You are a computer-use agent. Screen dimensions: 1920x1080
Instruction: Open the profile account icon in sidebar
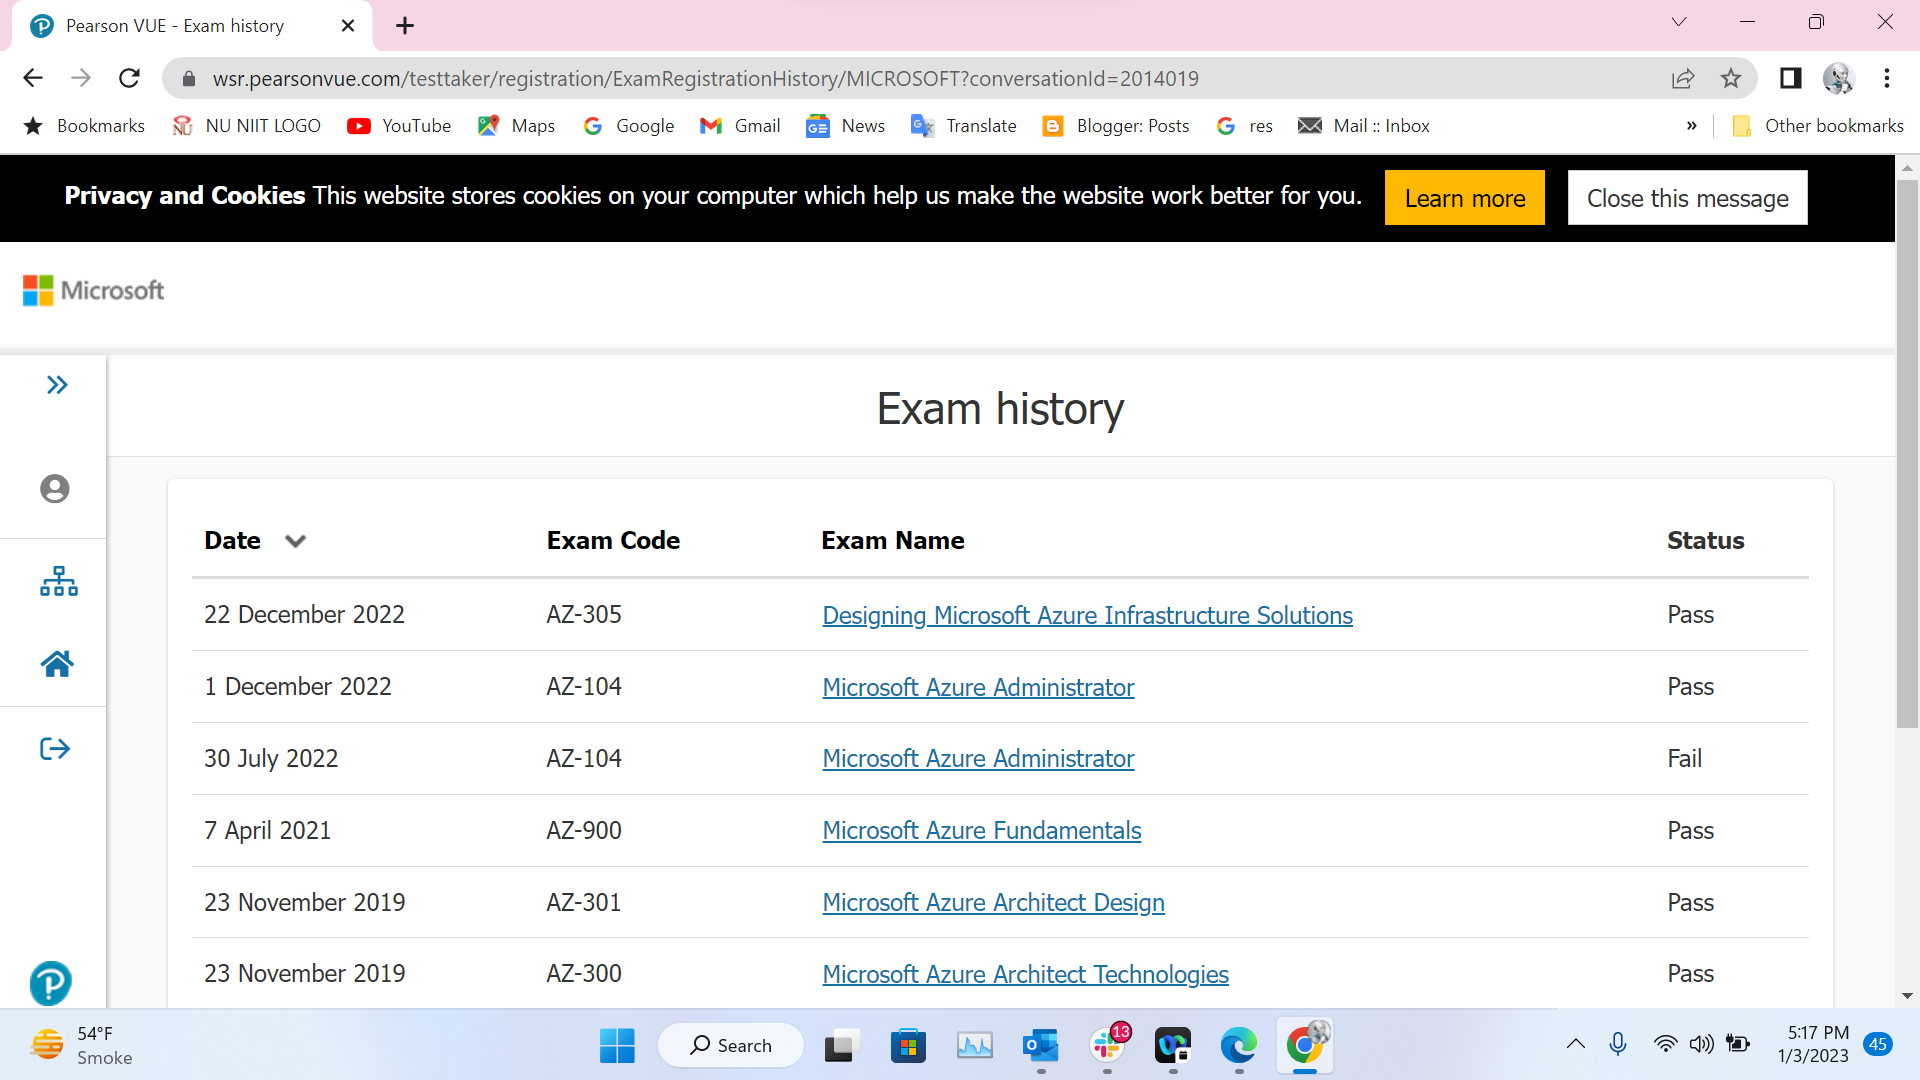(53, 489)
